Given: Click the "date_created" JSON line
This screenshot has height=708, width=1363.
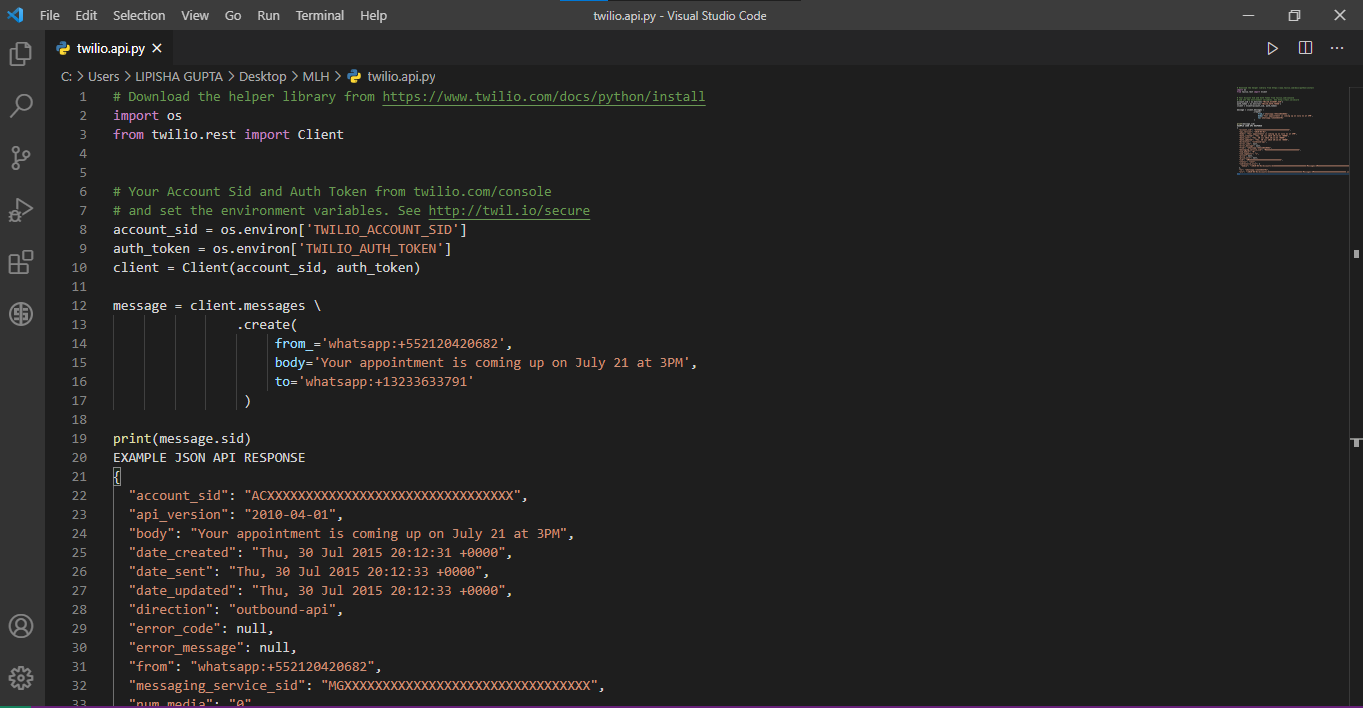Looking at the screenshot, I should (321, 553).
